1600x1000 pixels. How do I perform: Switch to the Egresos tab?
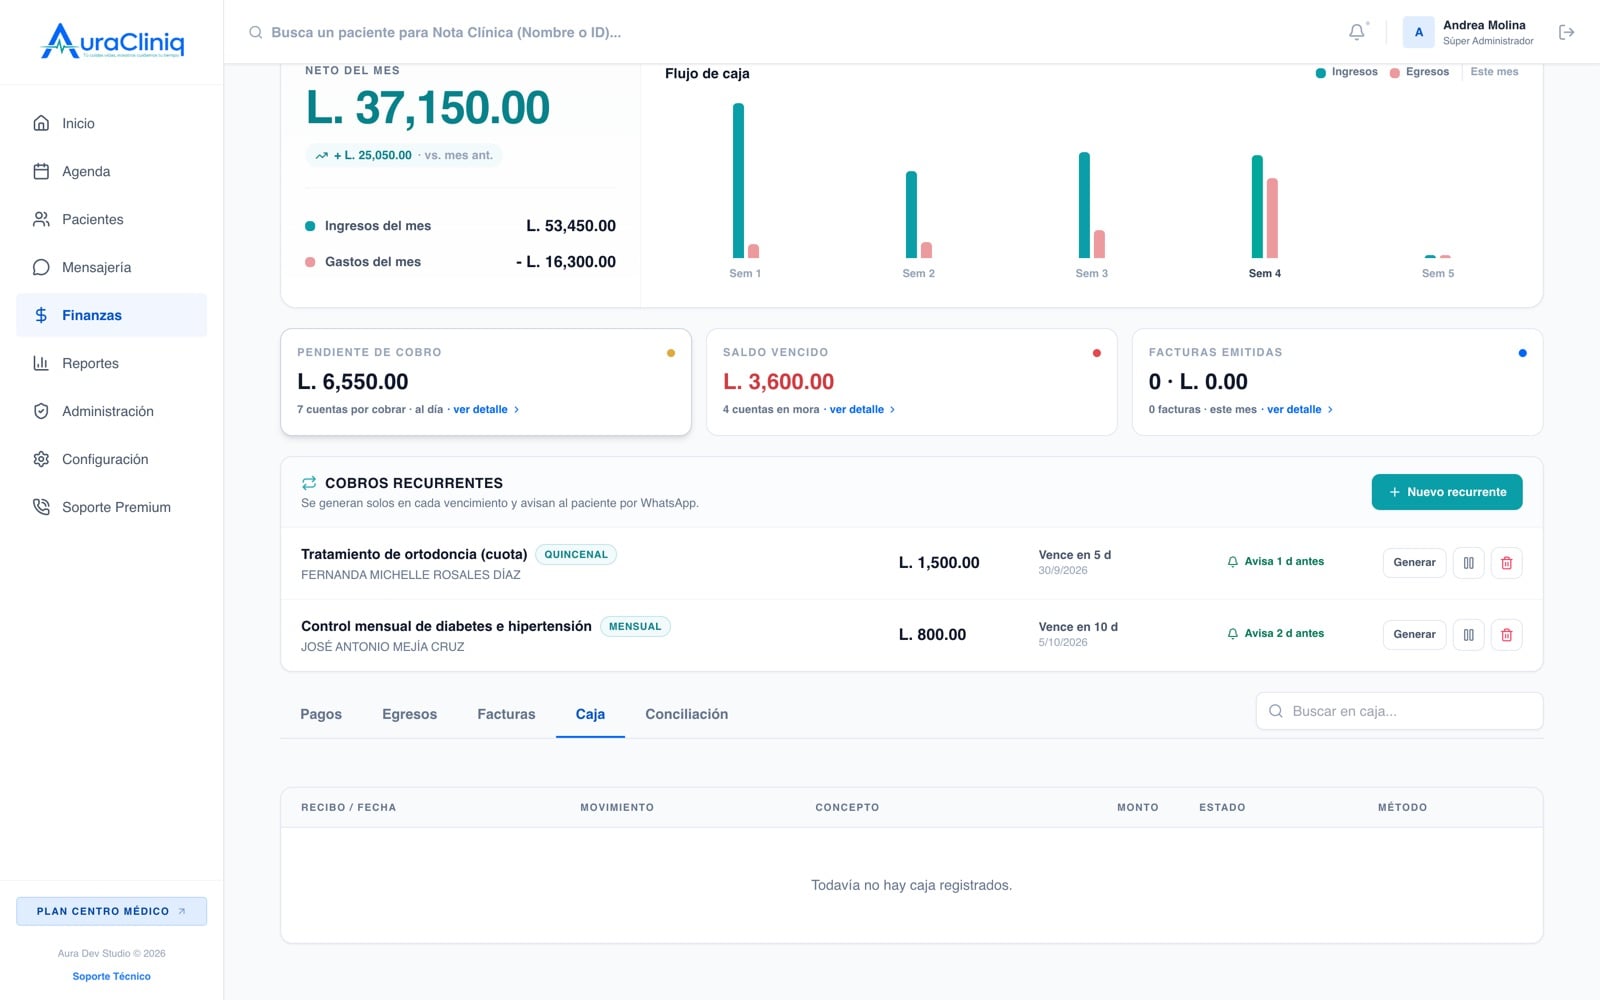[409, 714]
